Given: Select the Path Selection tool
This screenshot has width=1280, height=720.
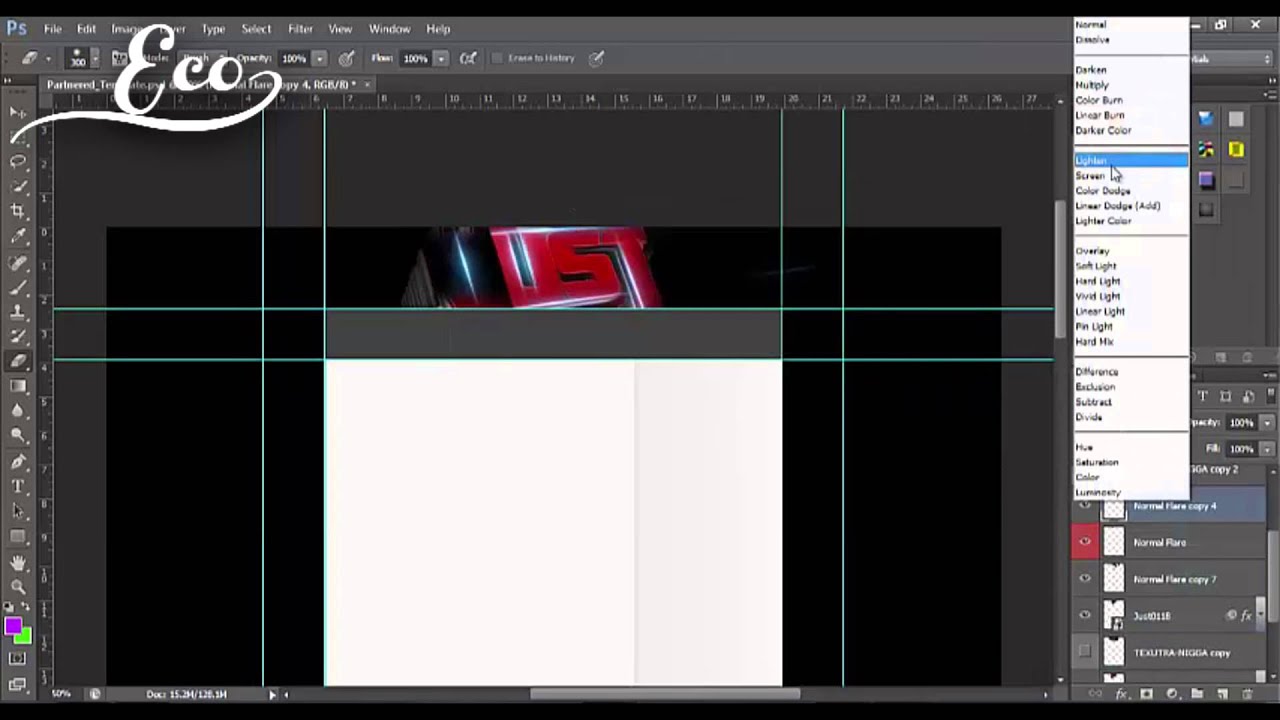Looking at the screenshot, I should (18, 512).
